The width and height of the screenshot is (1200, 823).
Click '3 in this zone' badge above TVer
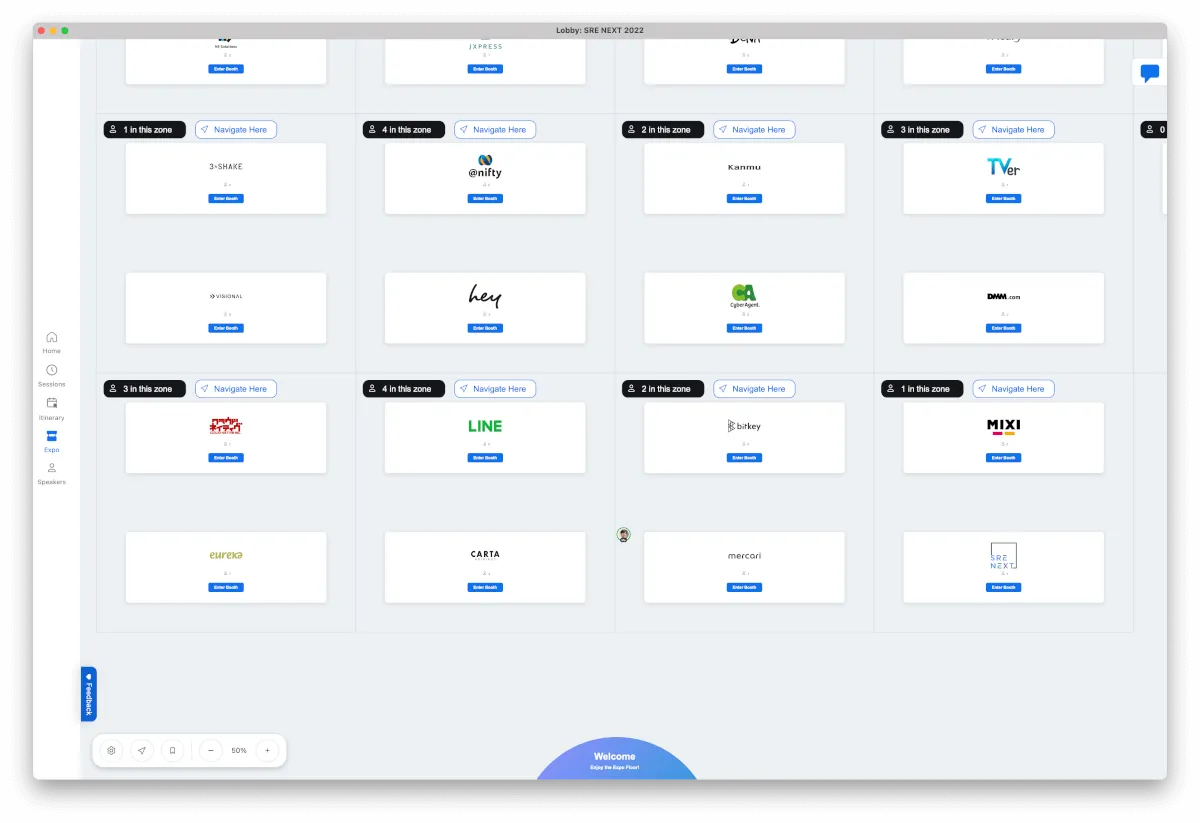point(922,130)
